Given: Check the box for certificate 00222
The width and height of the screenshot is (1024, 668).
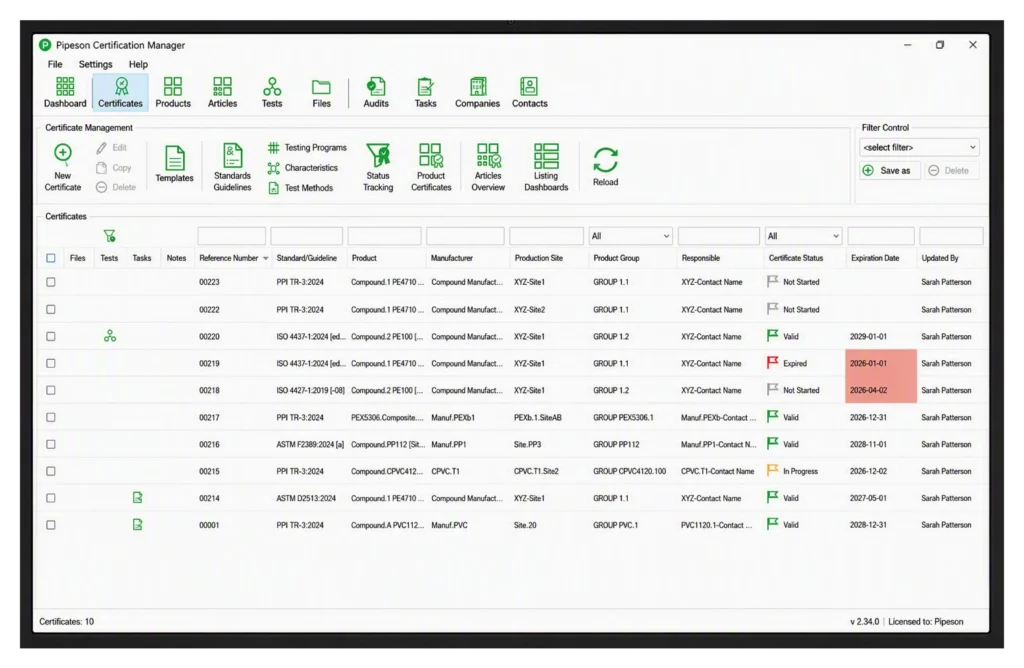Looking at the screenshot, I should [51, 310].
